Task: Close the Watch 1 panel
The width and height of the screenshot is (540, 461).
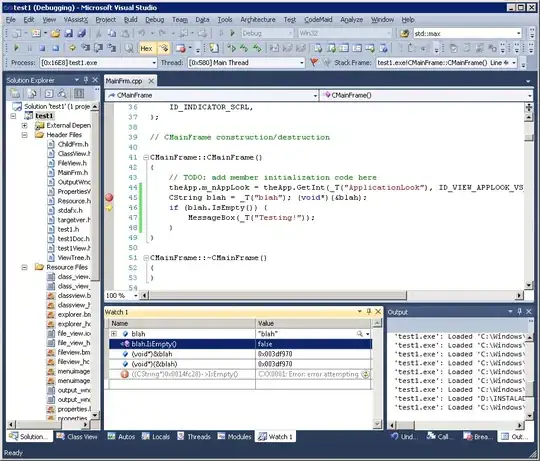Action: click(378, 312)
